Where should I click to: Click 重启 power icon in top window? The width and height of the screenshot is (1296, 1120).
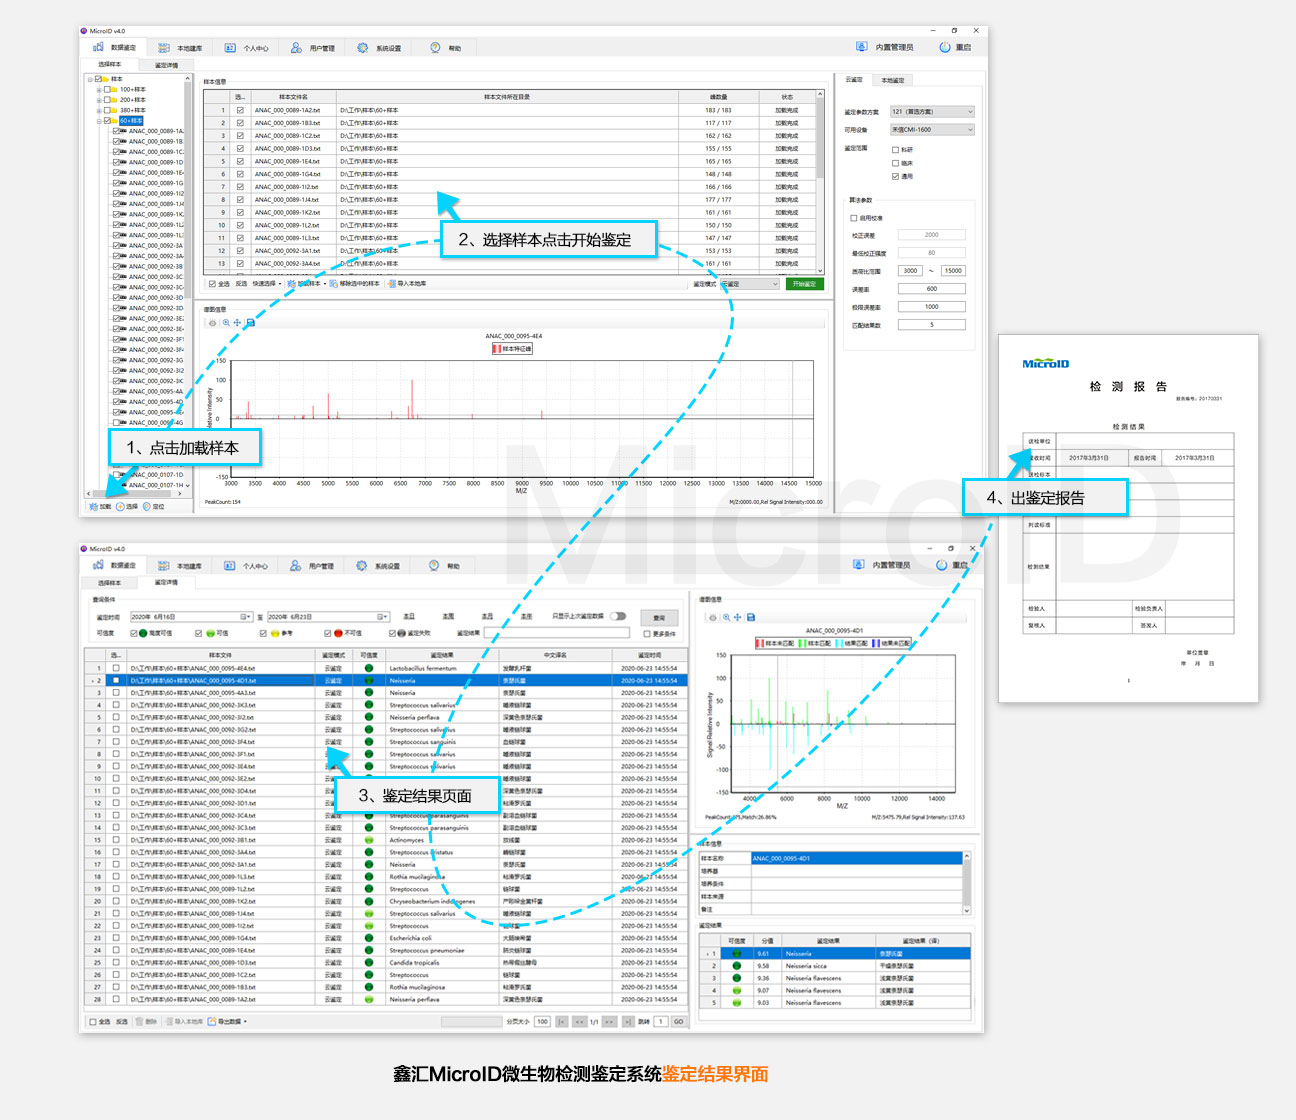(945, 47)
